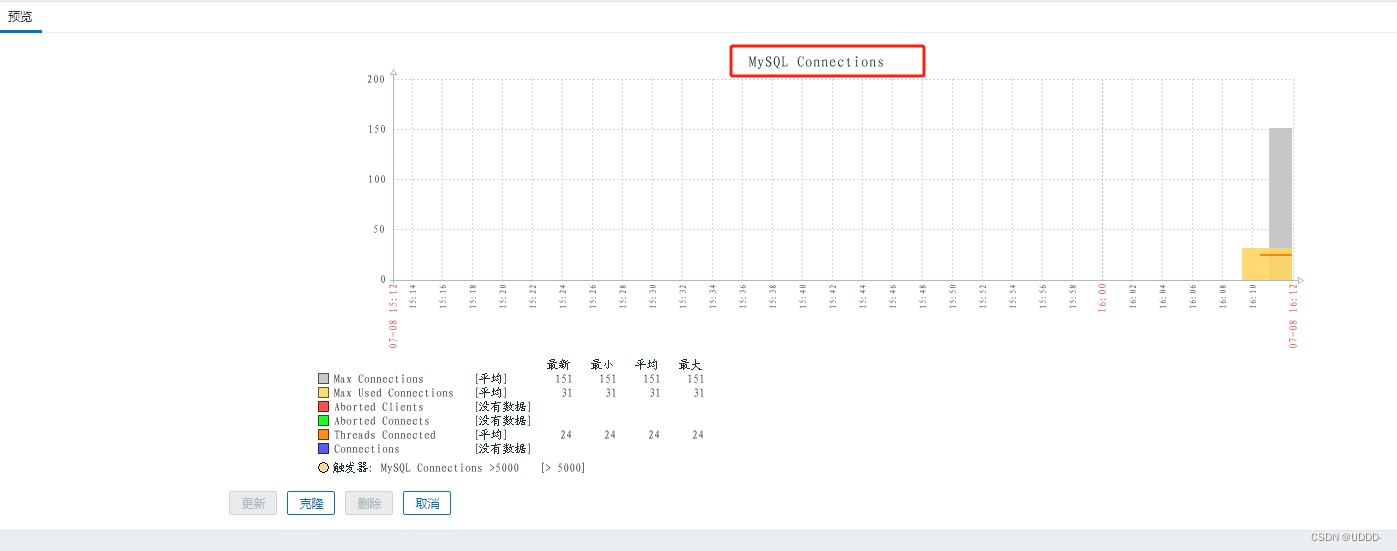
Task: Click the MySQL Connections graph title
Action: [x=816, y=62]
